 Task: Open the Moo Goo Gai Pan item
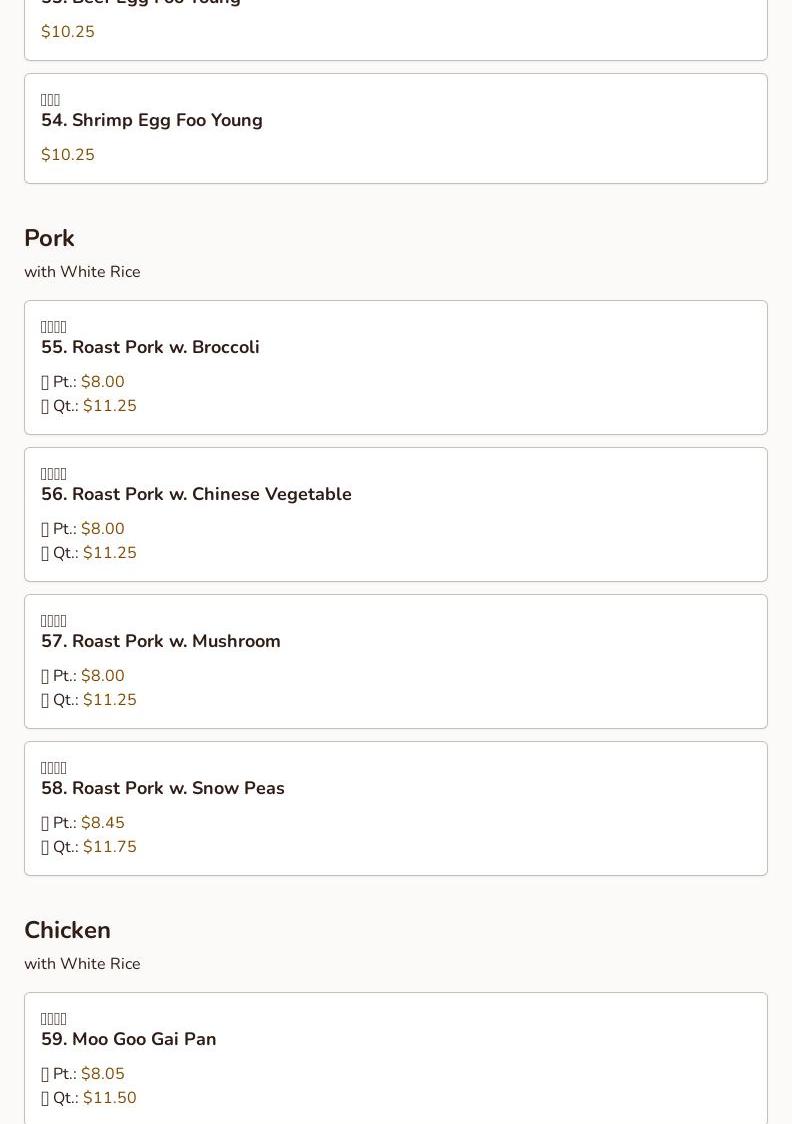click(128, 1039)
